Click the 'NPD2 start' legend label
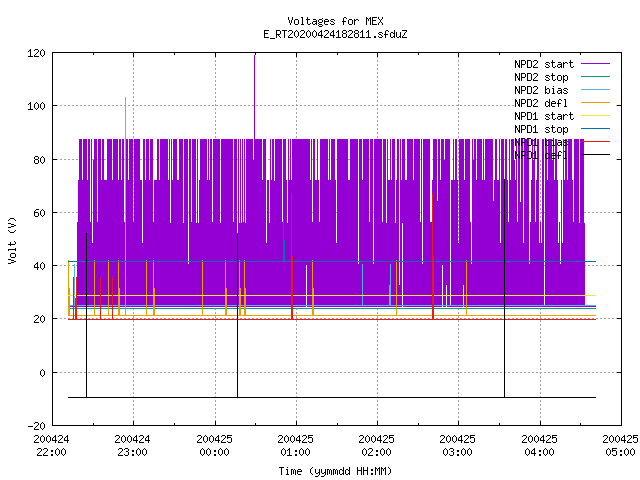 (544, 64)
